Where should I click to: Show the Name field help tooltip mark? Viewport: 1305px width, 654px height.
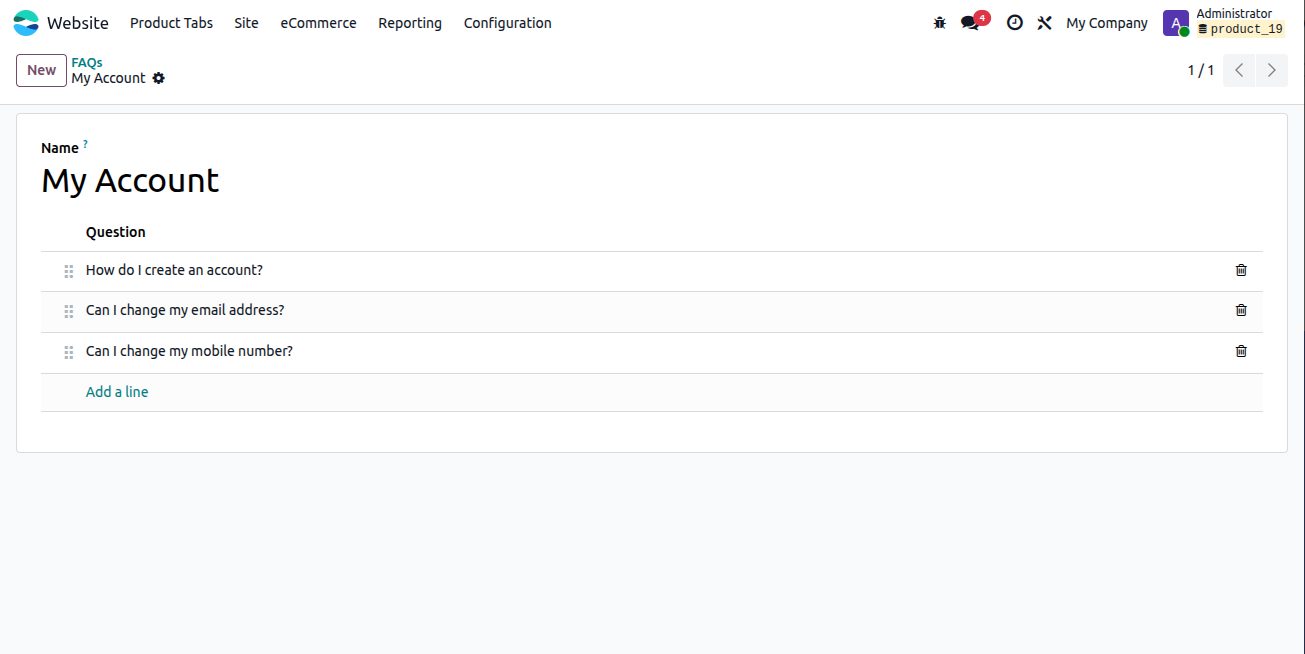(x=86, y=144)
